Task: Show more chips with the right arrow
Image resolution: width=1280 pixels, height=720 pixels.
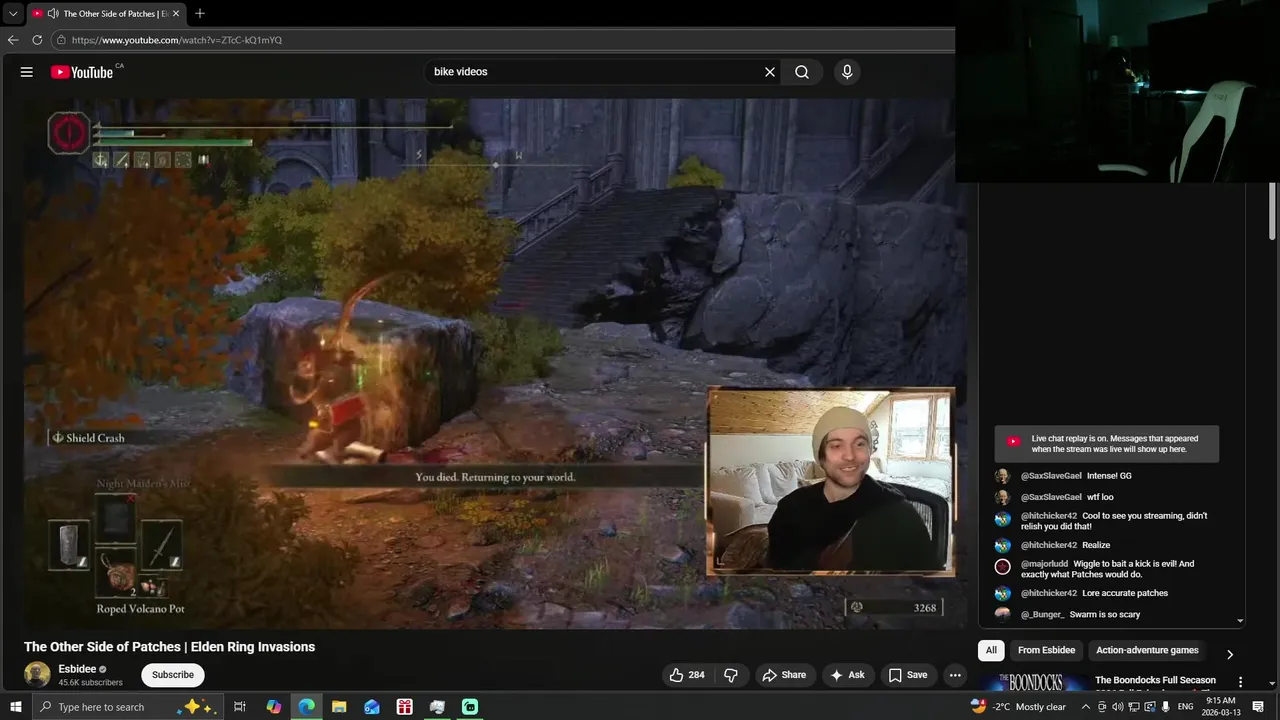Action: [x=1230, y=654]
